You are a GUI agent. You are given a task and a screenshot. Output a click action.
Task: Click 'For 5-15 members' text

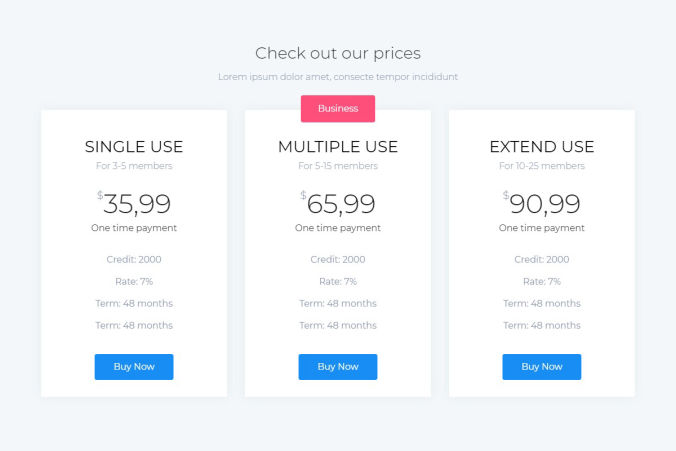[x=338, y=166]
